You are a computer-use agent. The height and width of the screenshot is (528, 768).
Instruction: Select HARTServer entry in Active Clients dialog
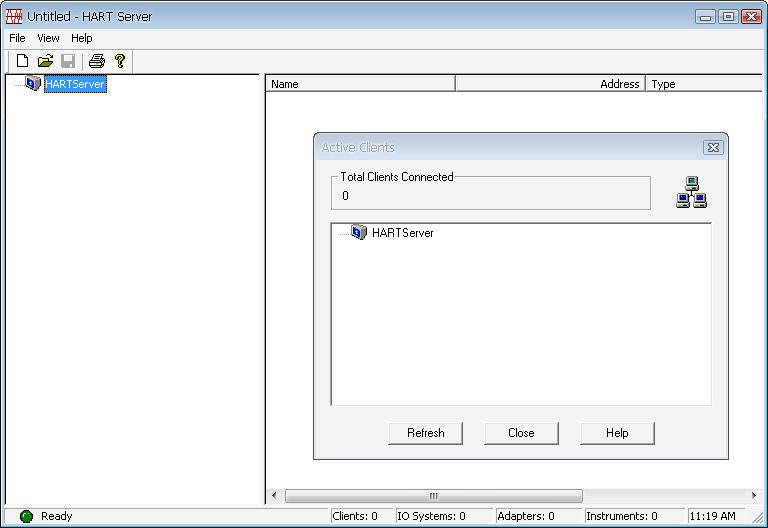[x=403, y=233]
